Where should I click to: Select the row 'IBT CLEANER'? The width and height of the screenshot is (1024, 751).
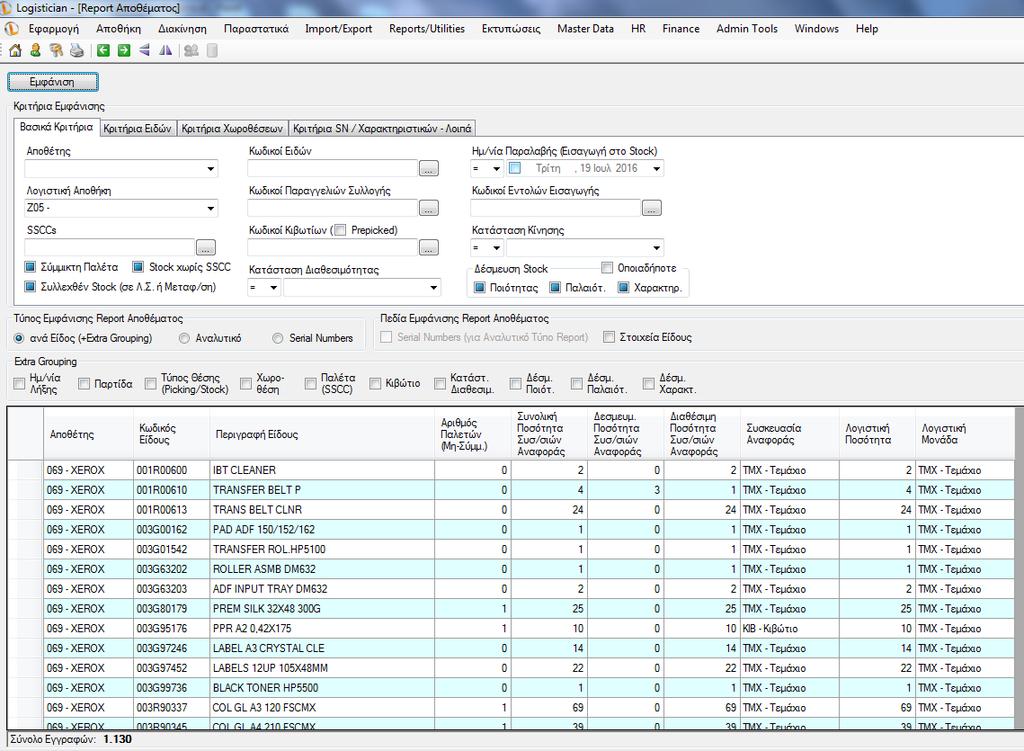(x=511, y=470)
